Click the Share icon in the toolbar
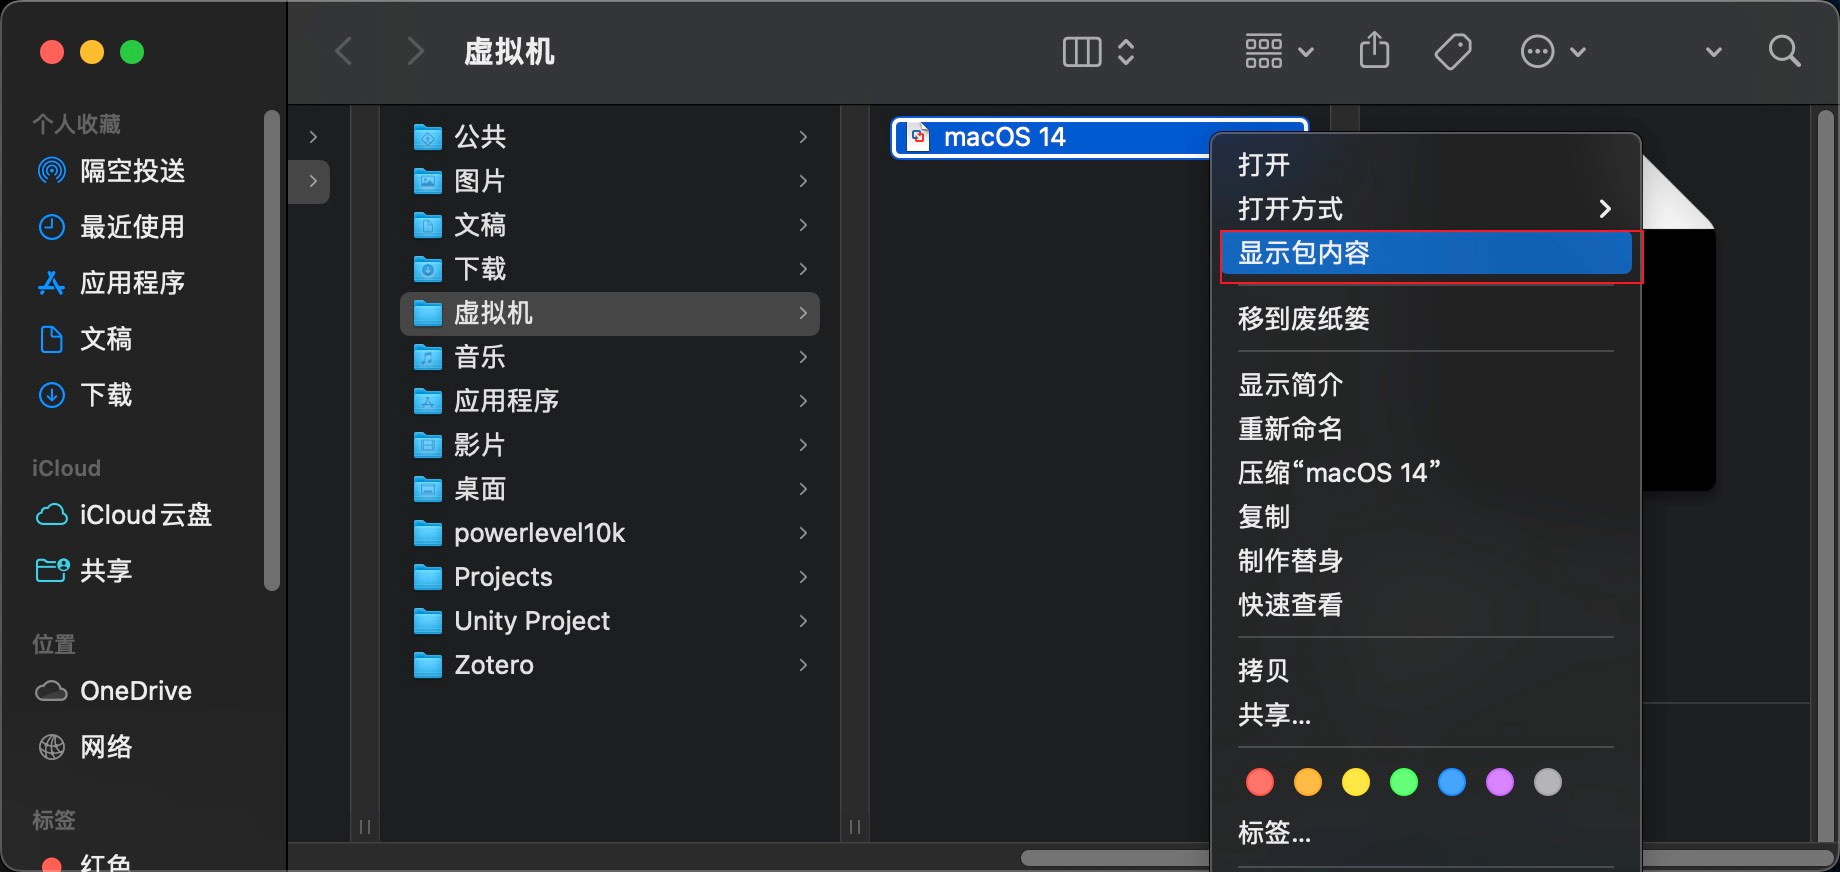 [x=1374, y=50]
